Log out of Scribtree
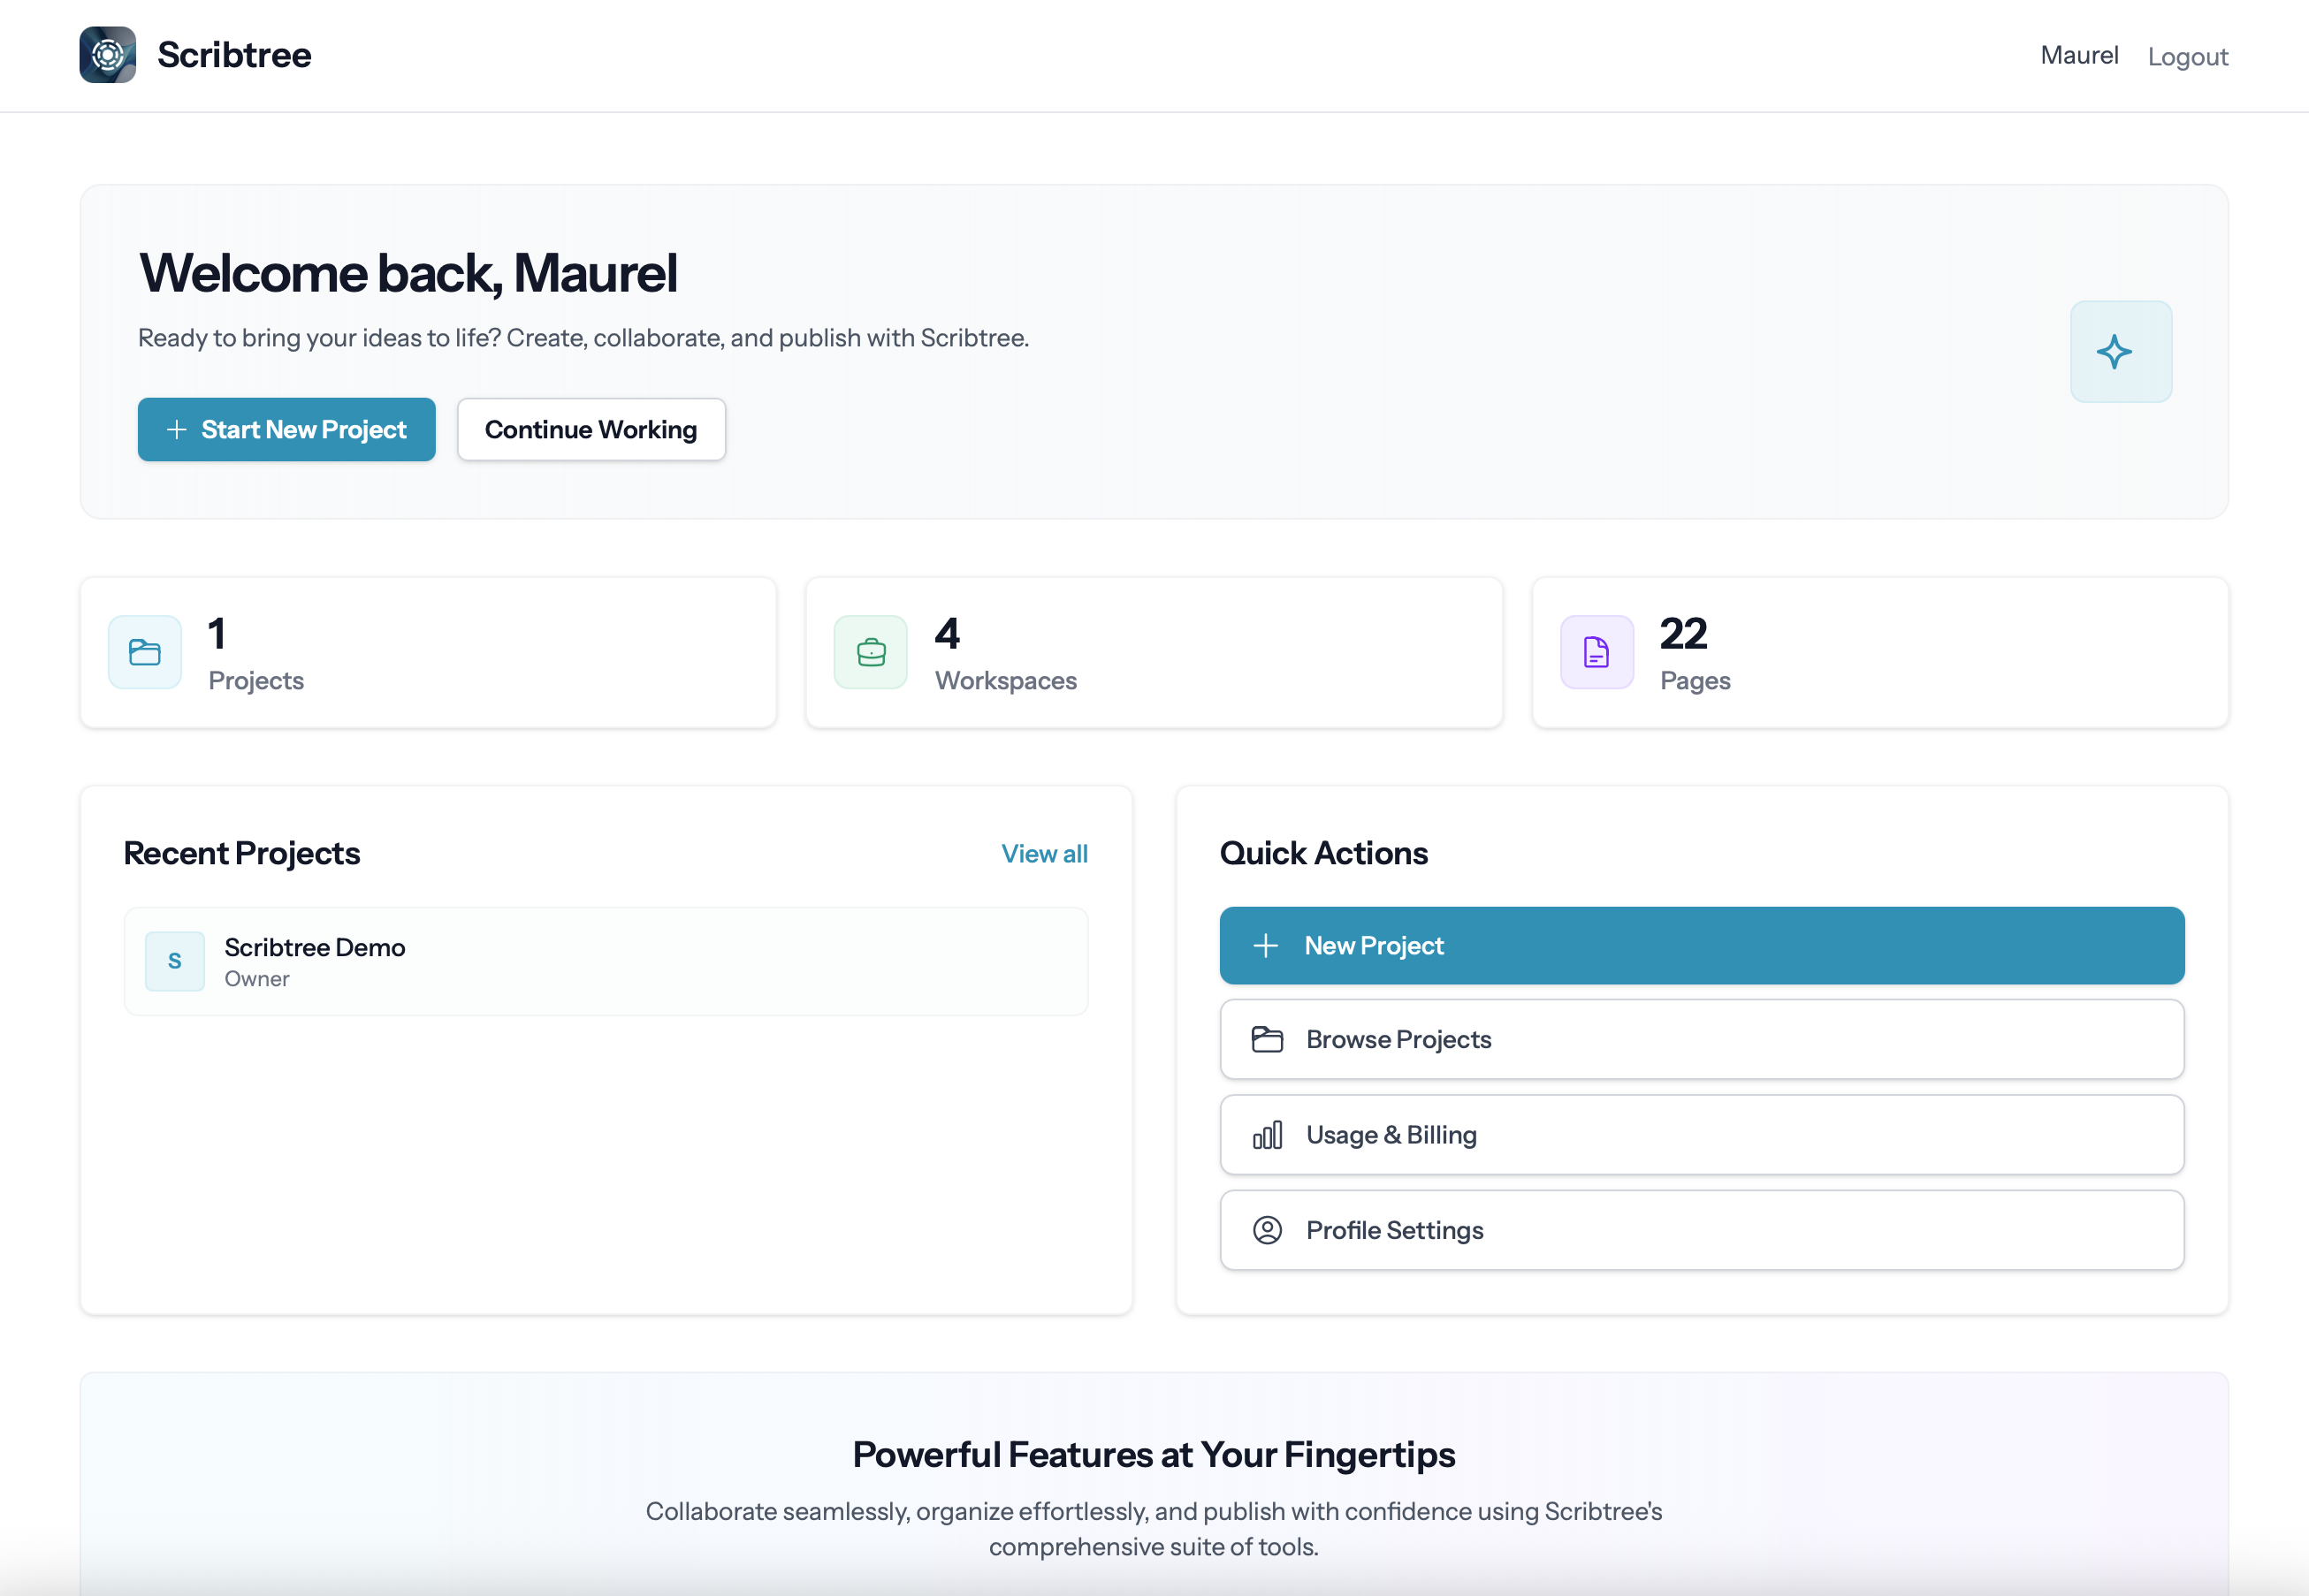The height and width of the screenshot is (1596, 2309). [2188, 56]
